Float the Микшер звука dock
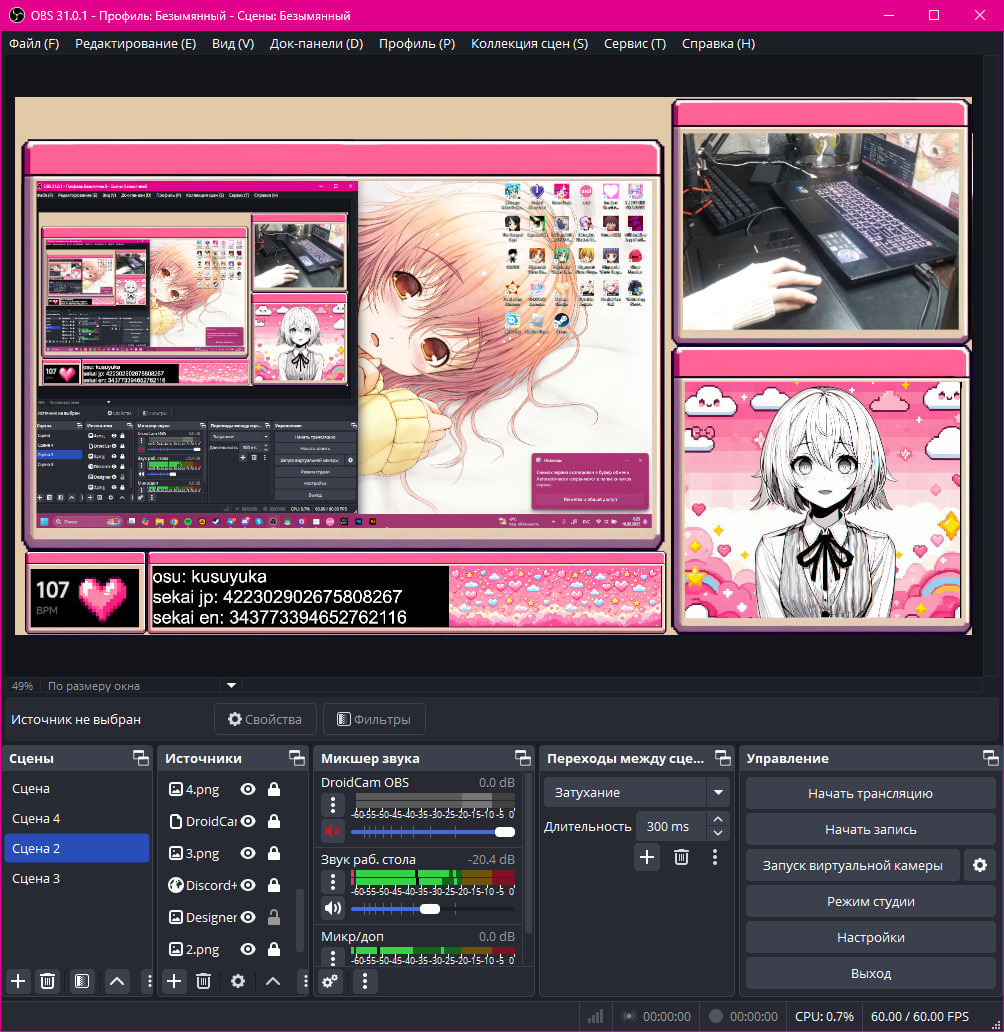Viewport: 1004px width, 1032px height. (x=523, y=758)
